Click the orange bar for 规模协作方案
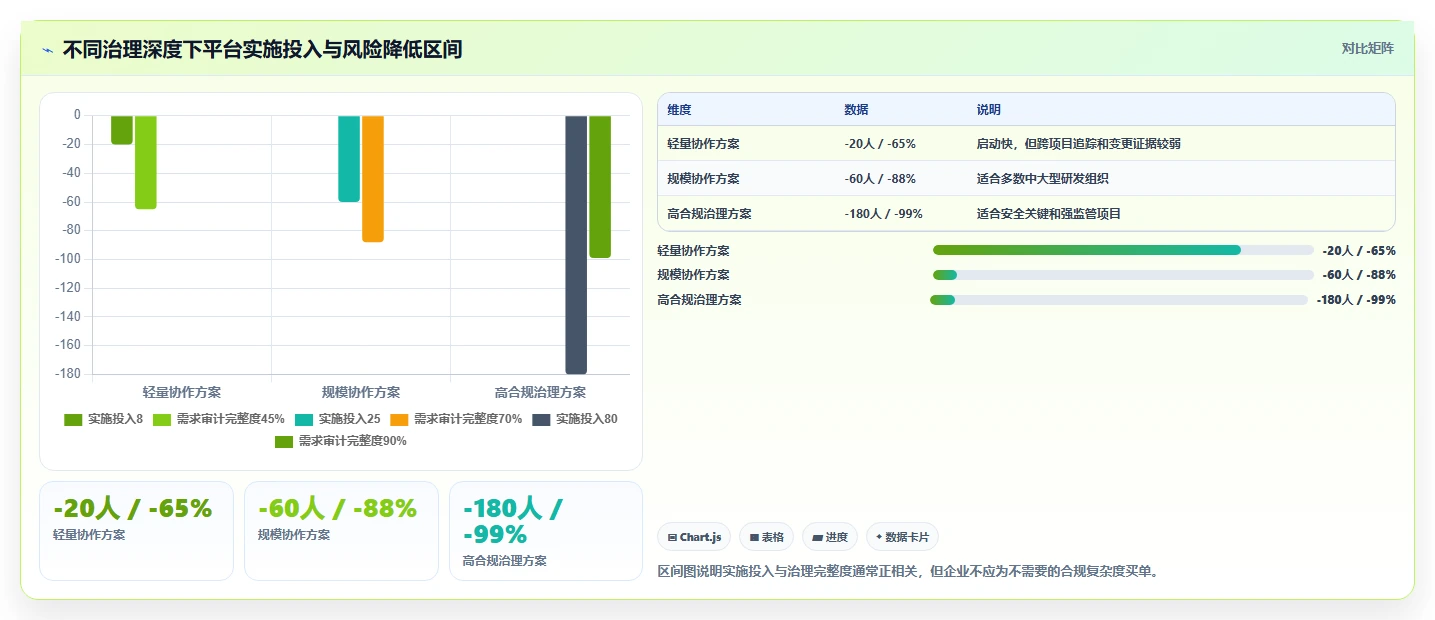This screenshot has width=1435, height=620. pyautogui.click(x=373, y=179)
